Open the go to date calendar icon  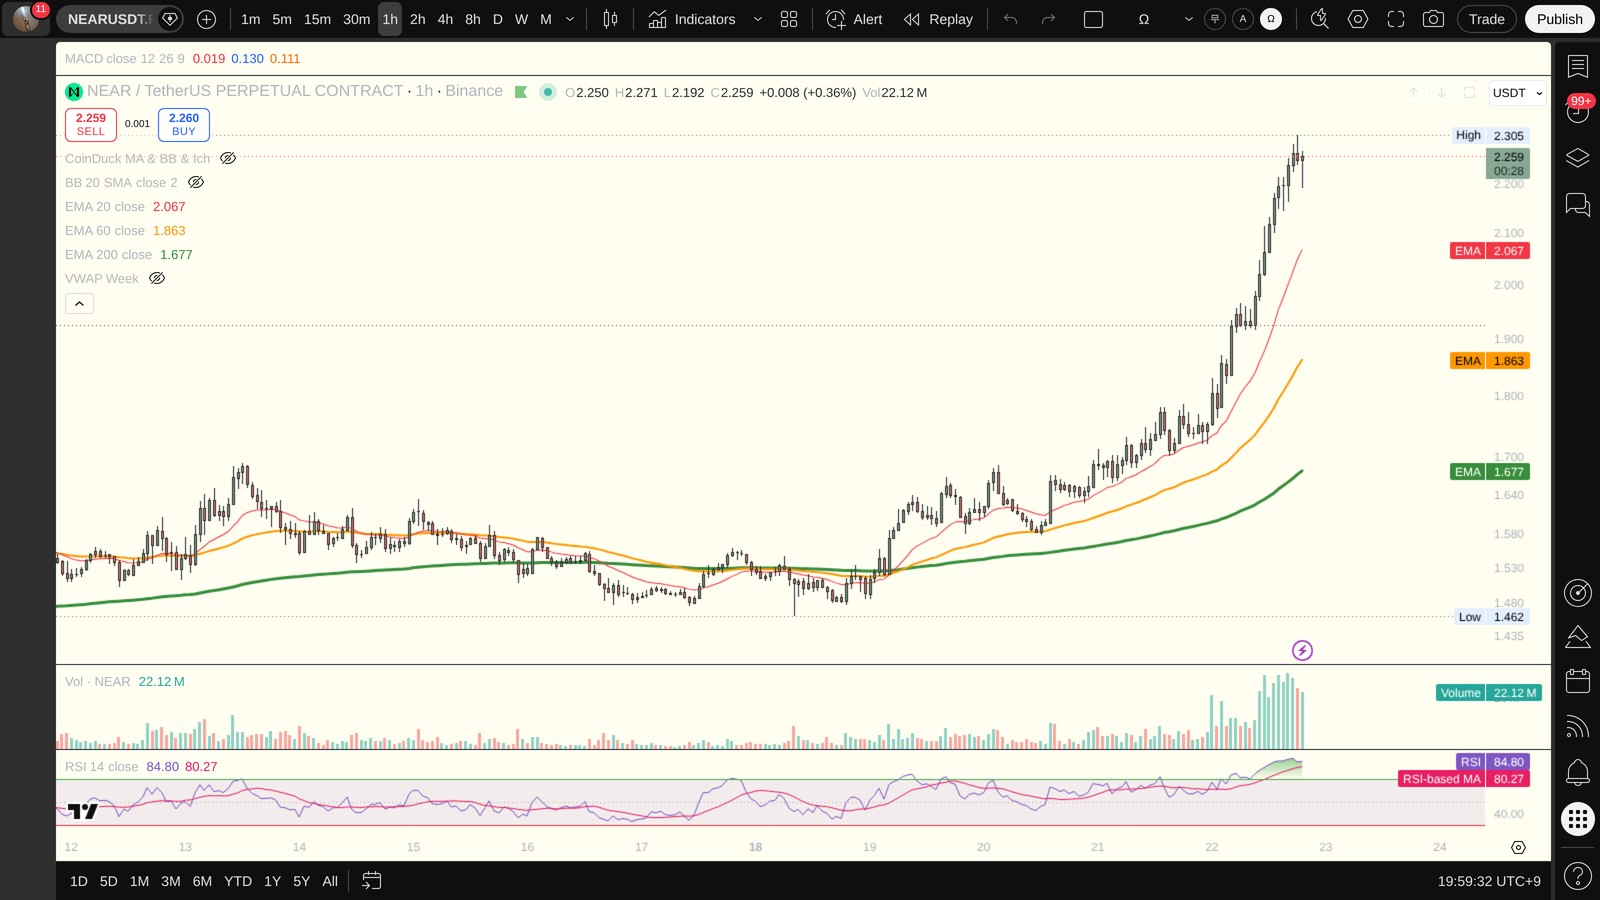point(371,881)
